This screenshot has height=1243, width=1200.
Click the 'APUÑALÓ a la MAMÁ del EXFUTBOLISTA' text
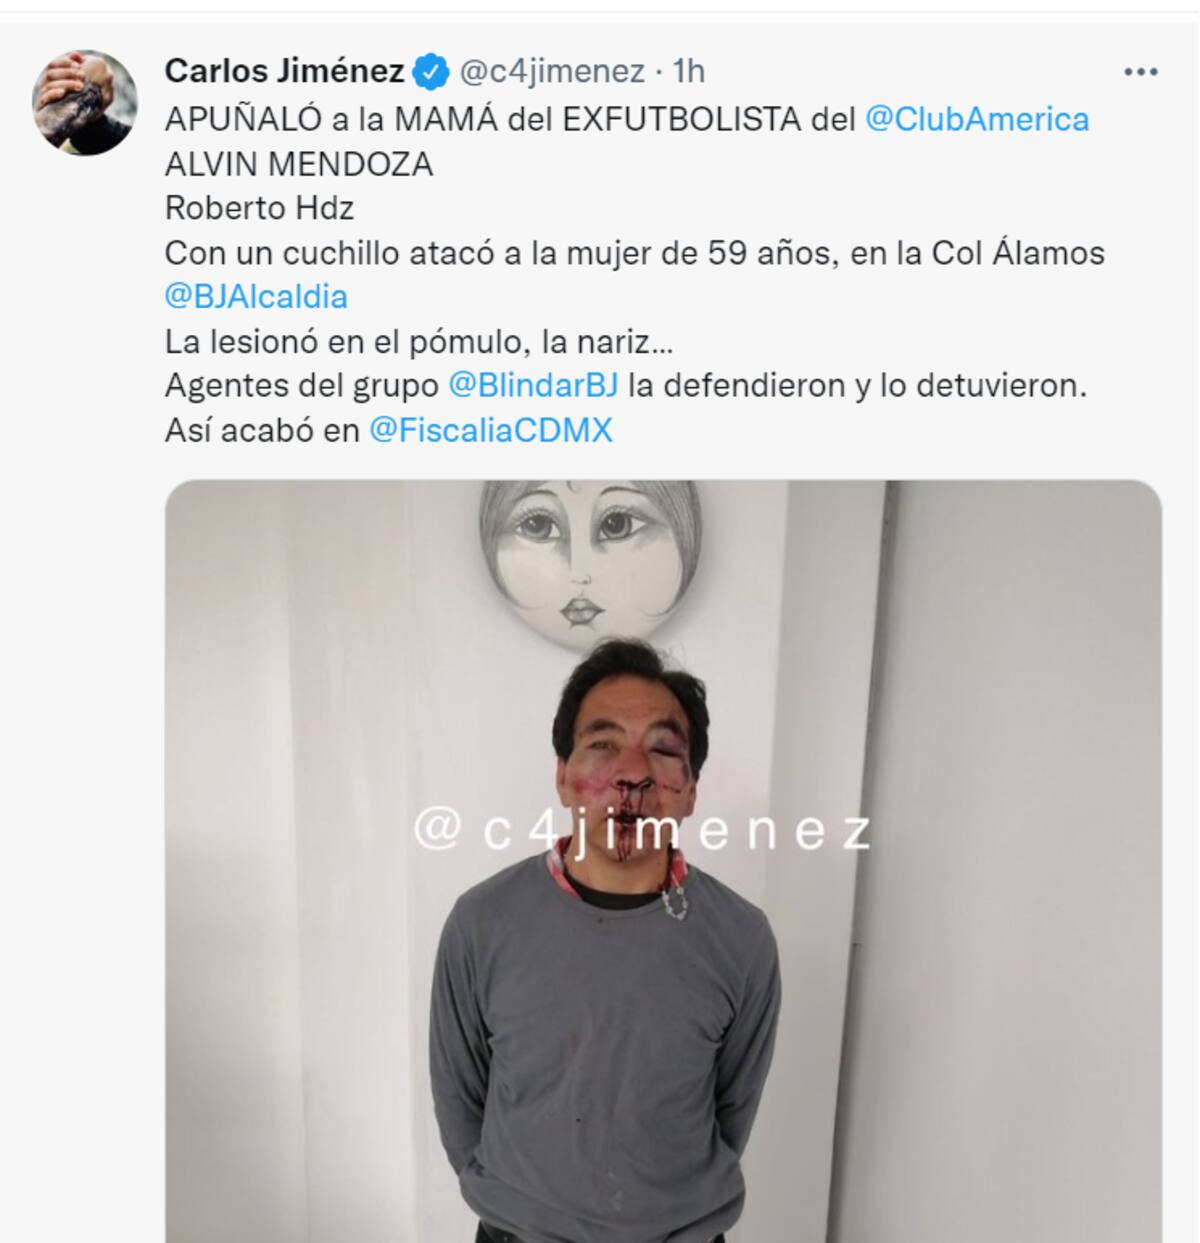510,119
